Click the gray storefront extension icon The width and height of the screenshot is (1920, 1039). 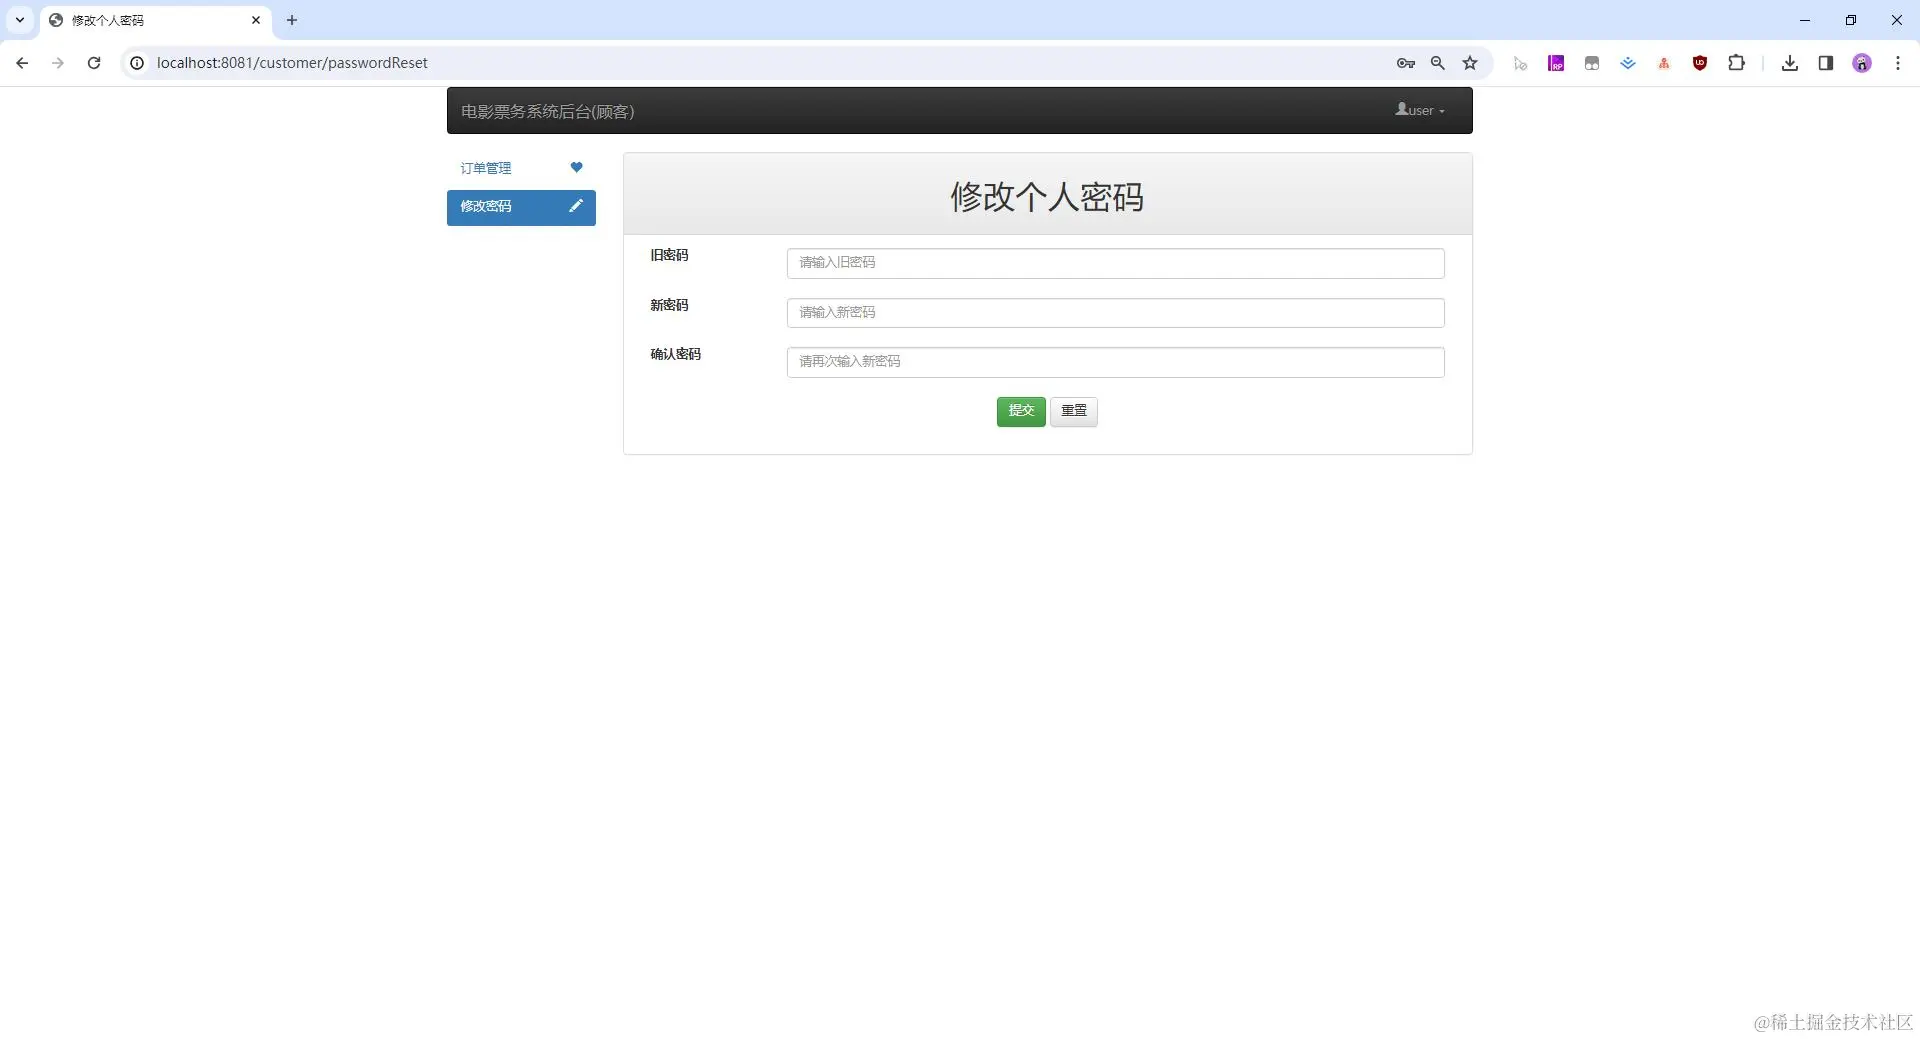click(1592, 63)
